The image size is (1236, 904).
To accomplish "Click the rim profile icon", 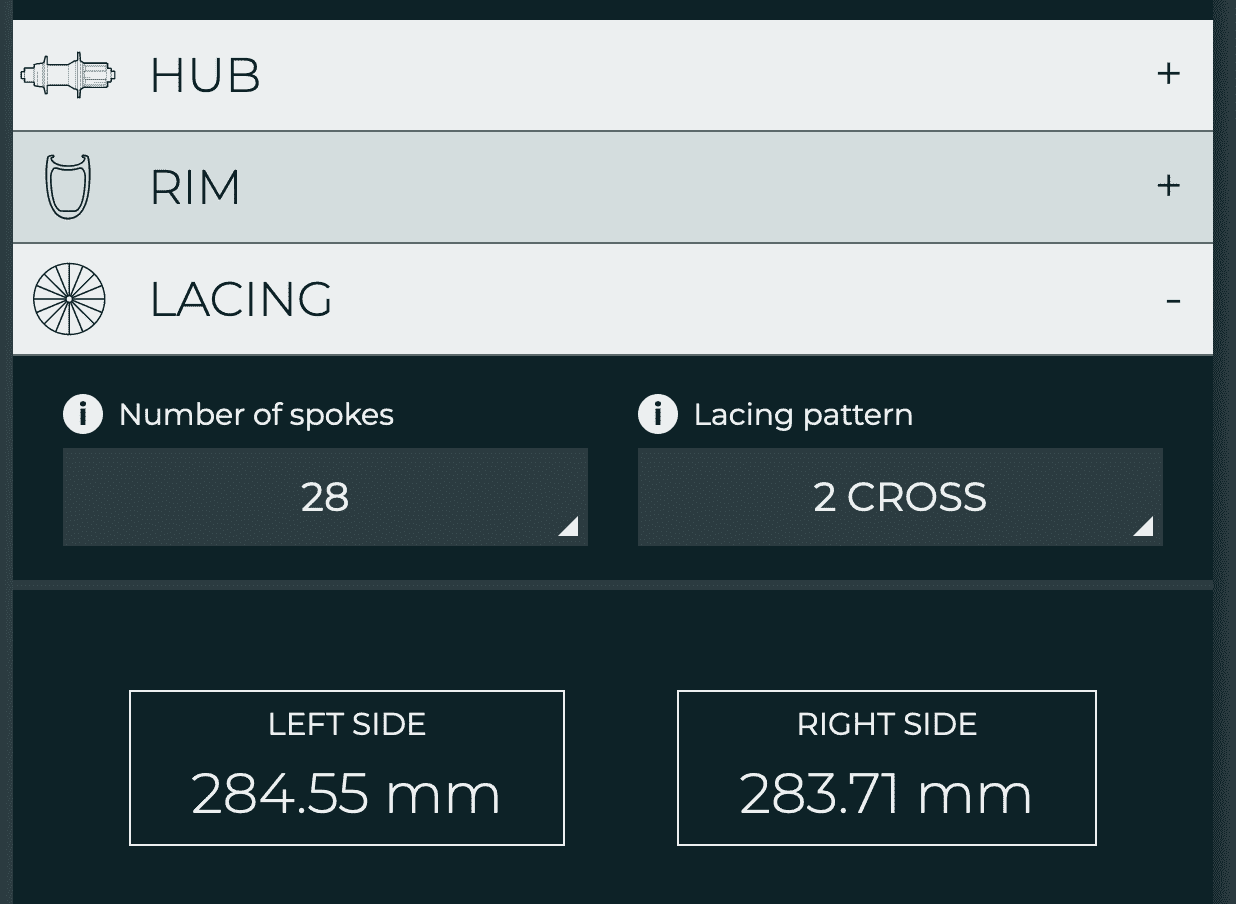I will (x=68, y=187).
